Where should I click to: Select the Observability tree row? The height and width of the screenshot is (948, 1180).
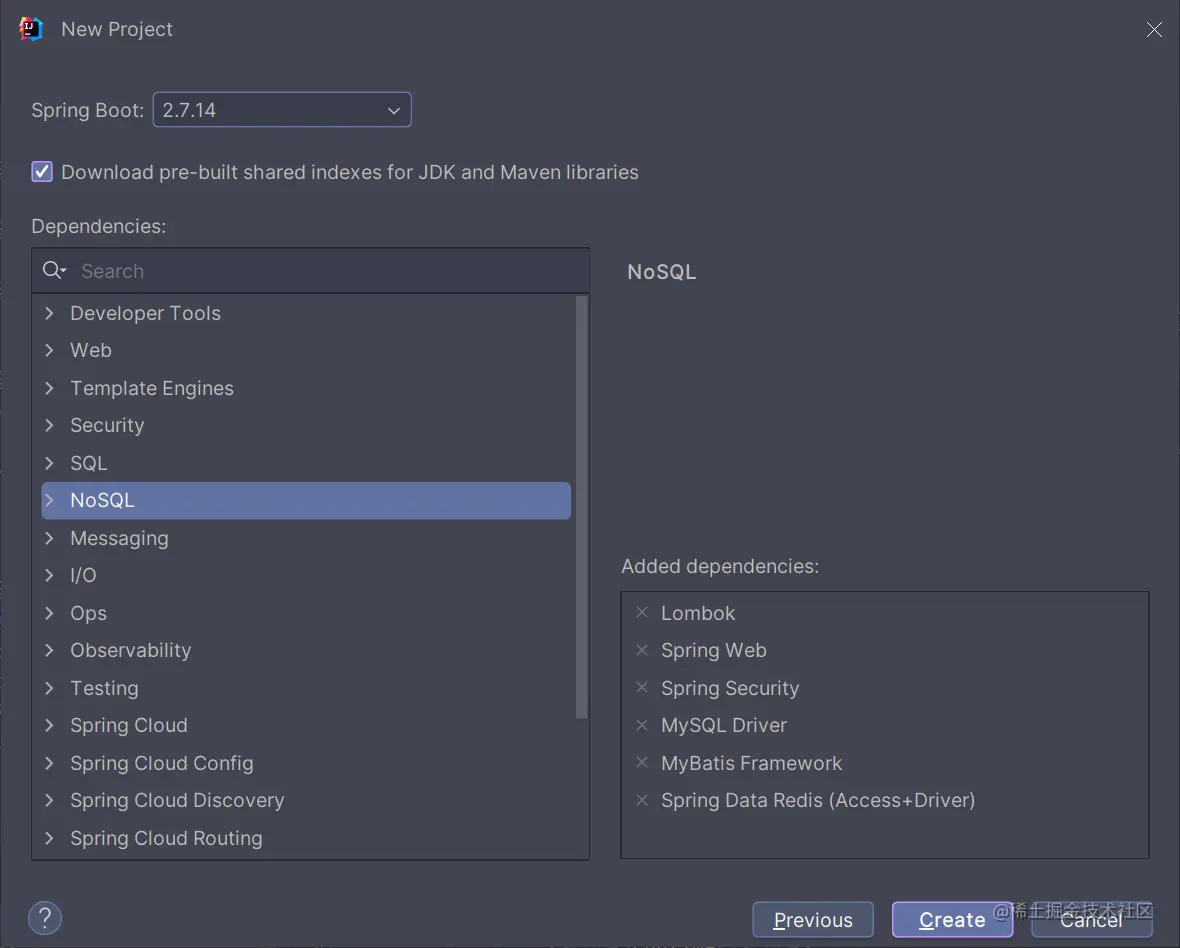tap(306, 650)
